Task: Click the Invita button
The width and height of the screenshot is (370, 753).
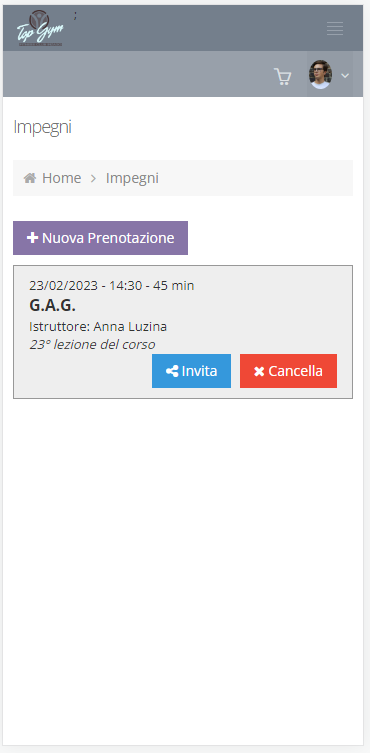Action: coord(191,371)
